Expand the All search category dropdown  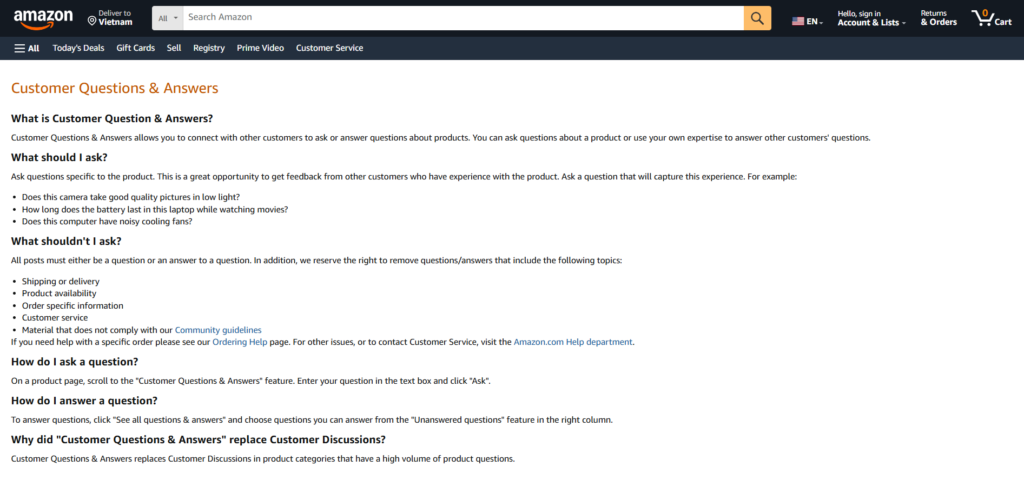pos(168,17)
